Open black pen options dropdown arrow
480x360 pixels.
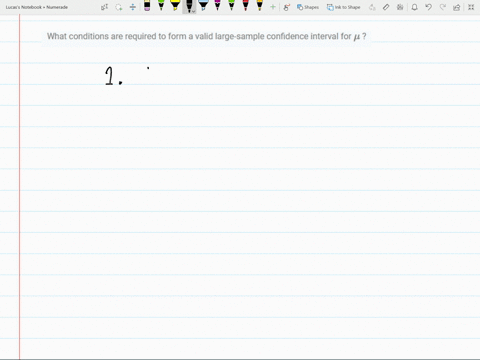tap(193, 11)
